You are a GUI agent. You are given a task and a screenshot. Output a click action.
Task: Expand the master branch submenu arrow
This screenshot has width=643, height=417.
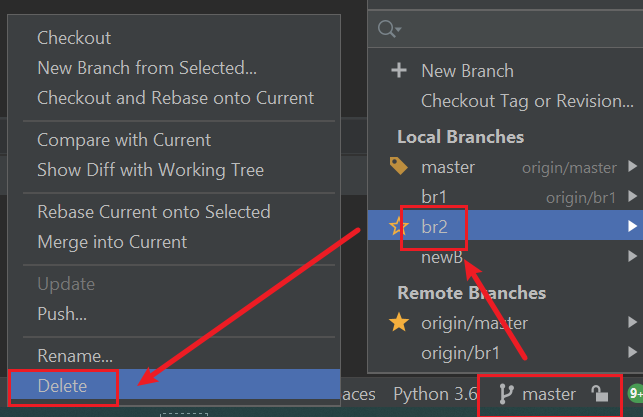(632, 166)
